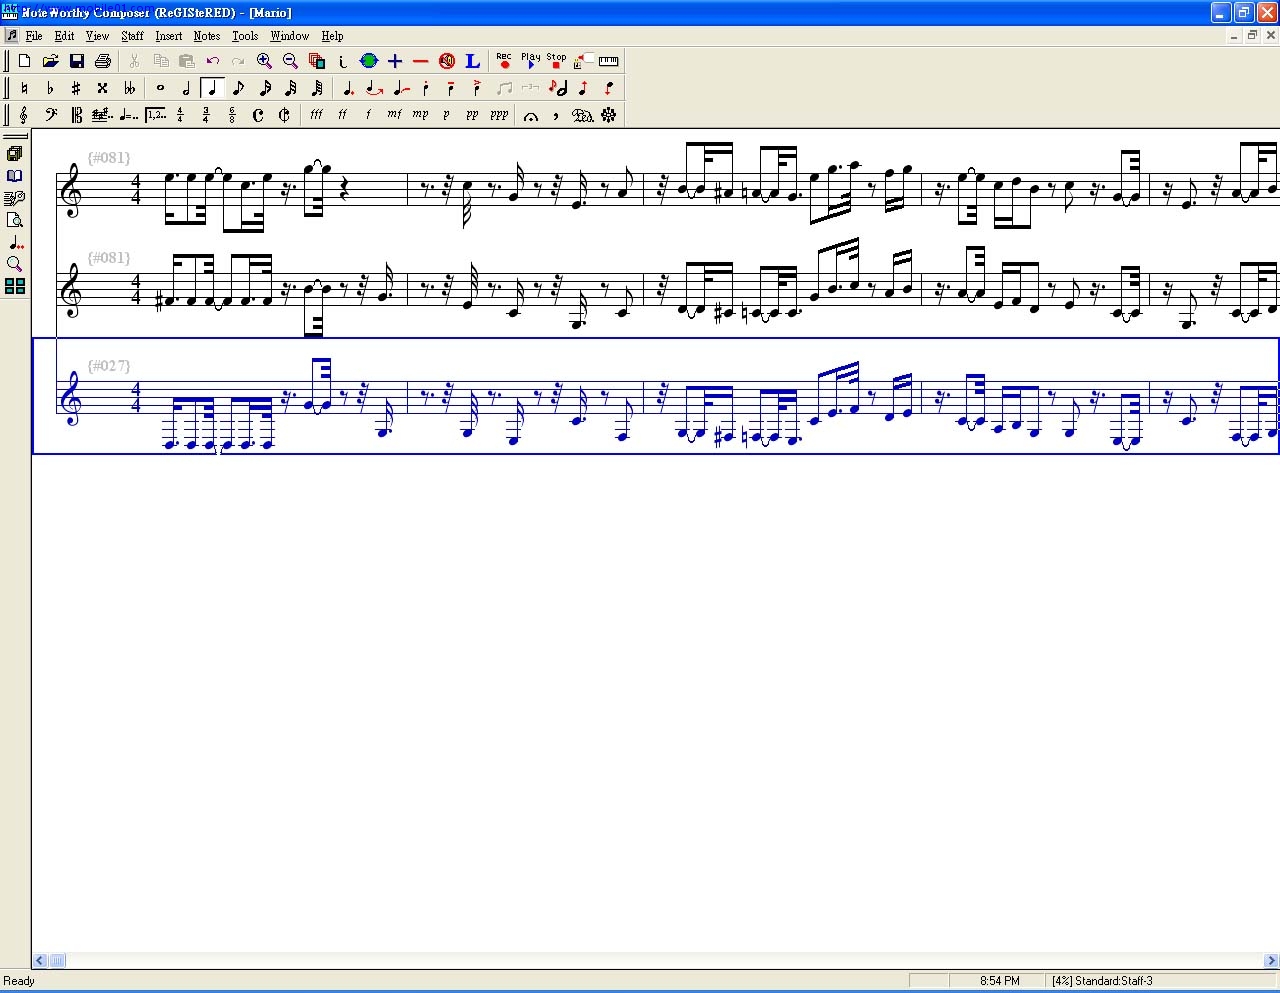This screenshot has height=993, width=1280.
Task: Choose the eighth note duration
Action: coord(238,88)
